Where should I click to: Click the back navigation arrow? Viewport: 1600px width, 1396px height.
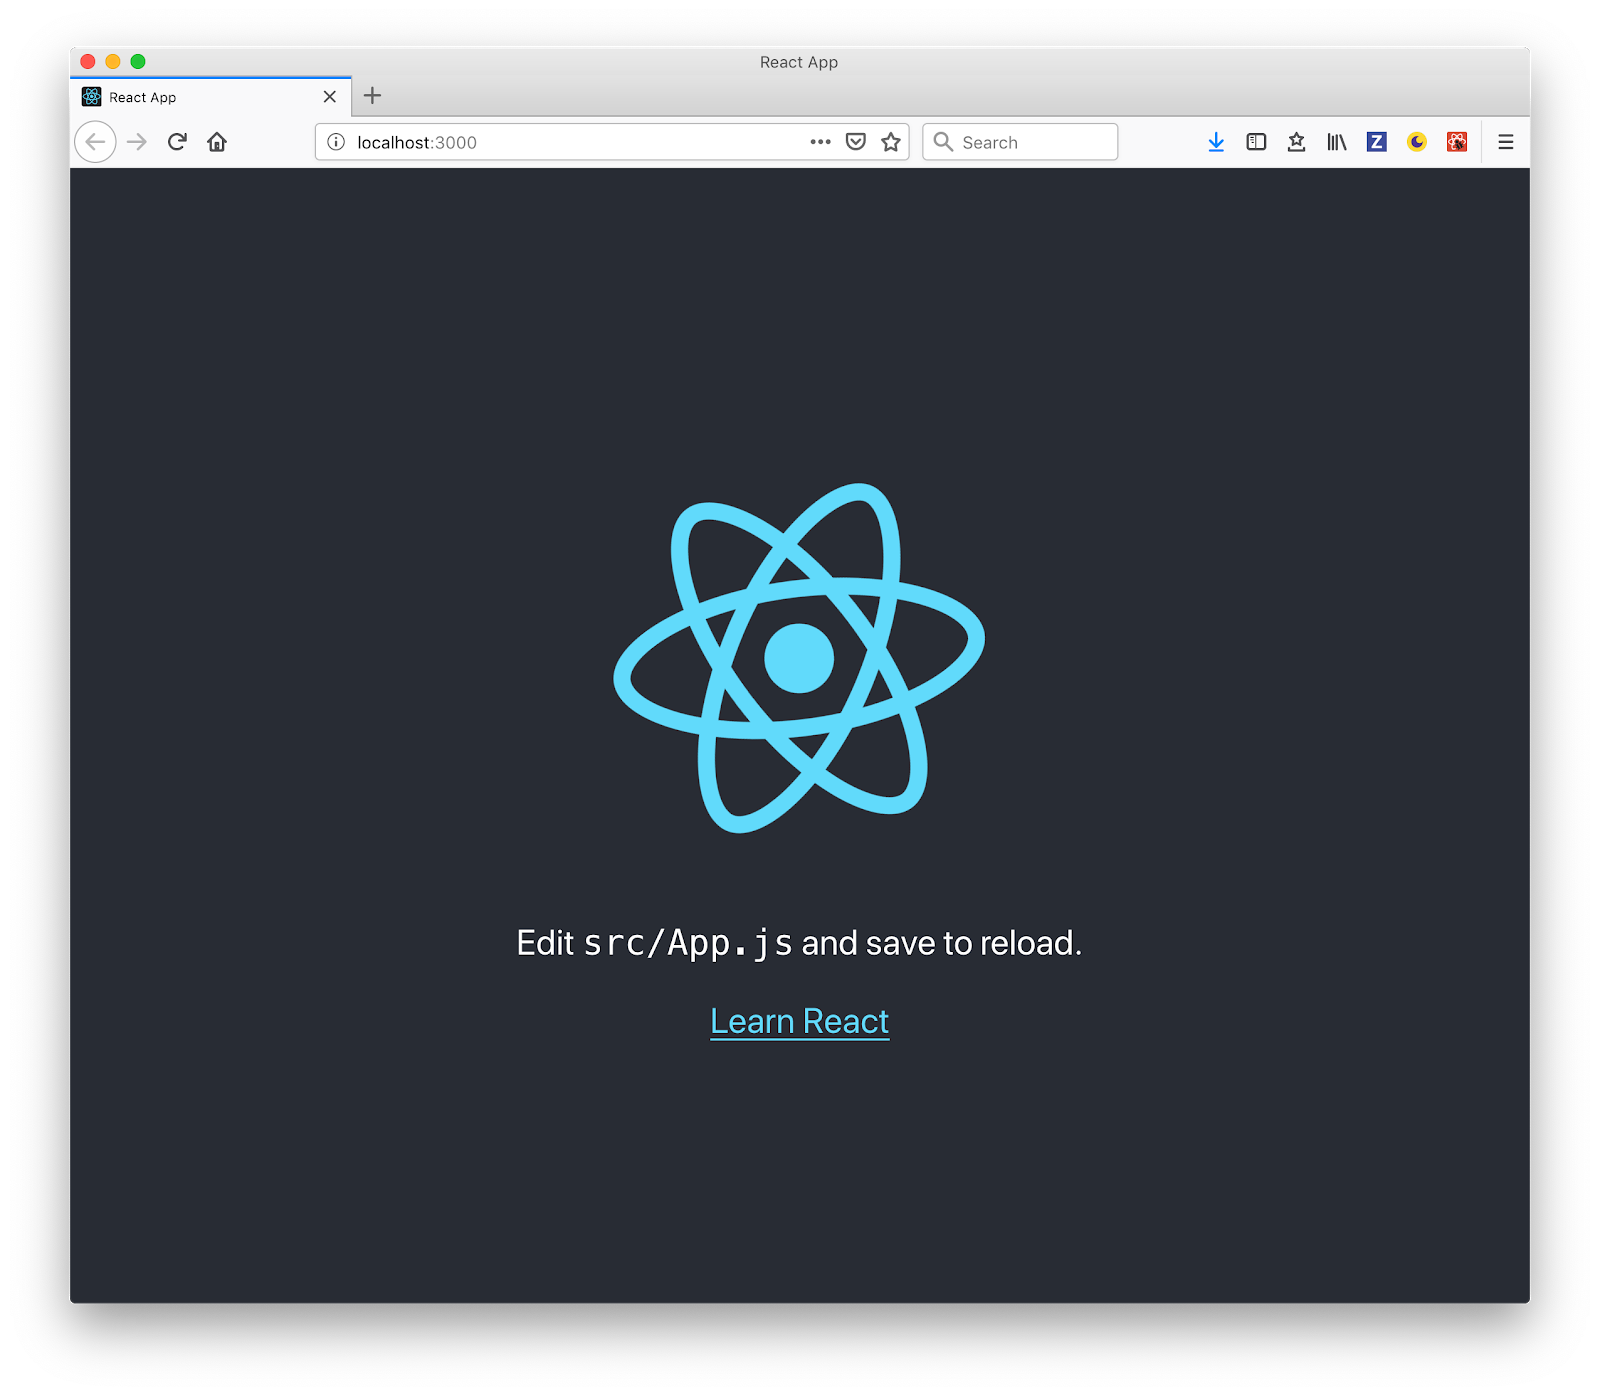96,142
